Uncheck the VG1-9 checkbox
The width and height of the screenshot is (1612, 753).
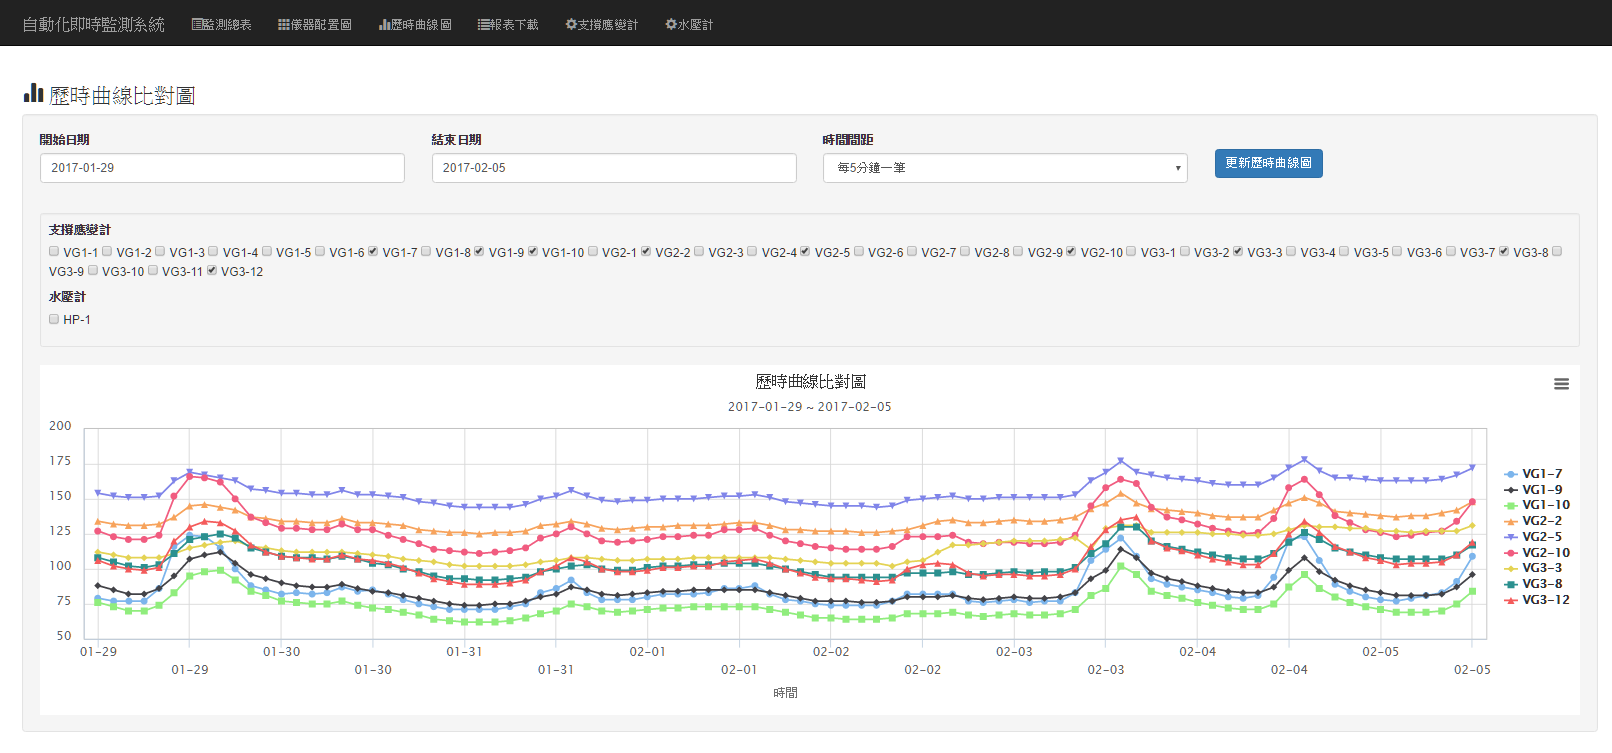pyautogui.click(x=479, y=252)
